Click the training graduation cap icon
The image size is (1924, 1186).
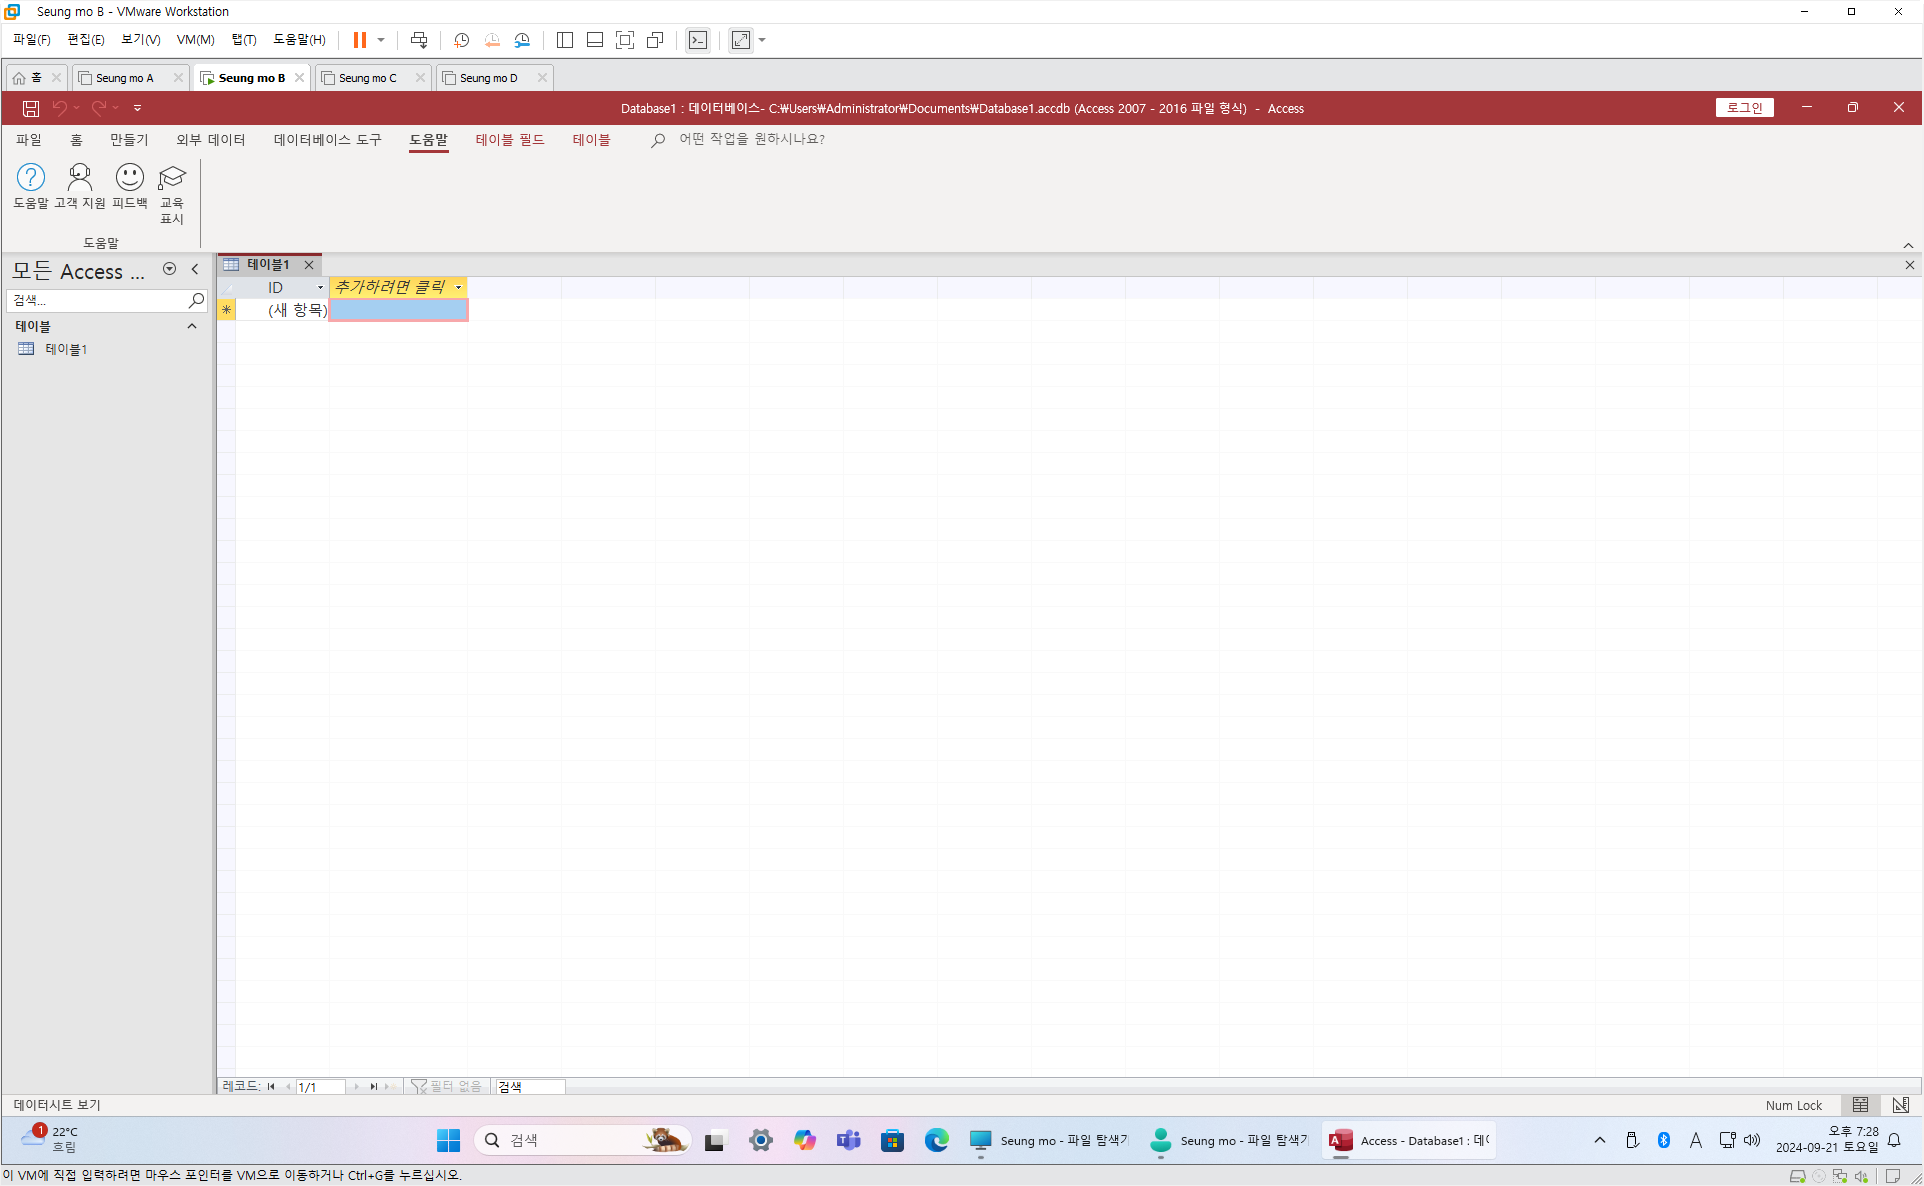point(172,178)
